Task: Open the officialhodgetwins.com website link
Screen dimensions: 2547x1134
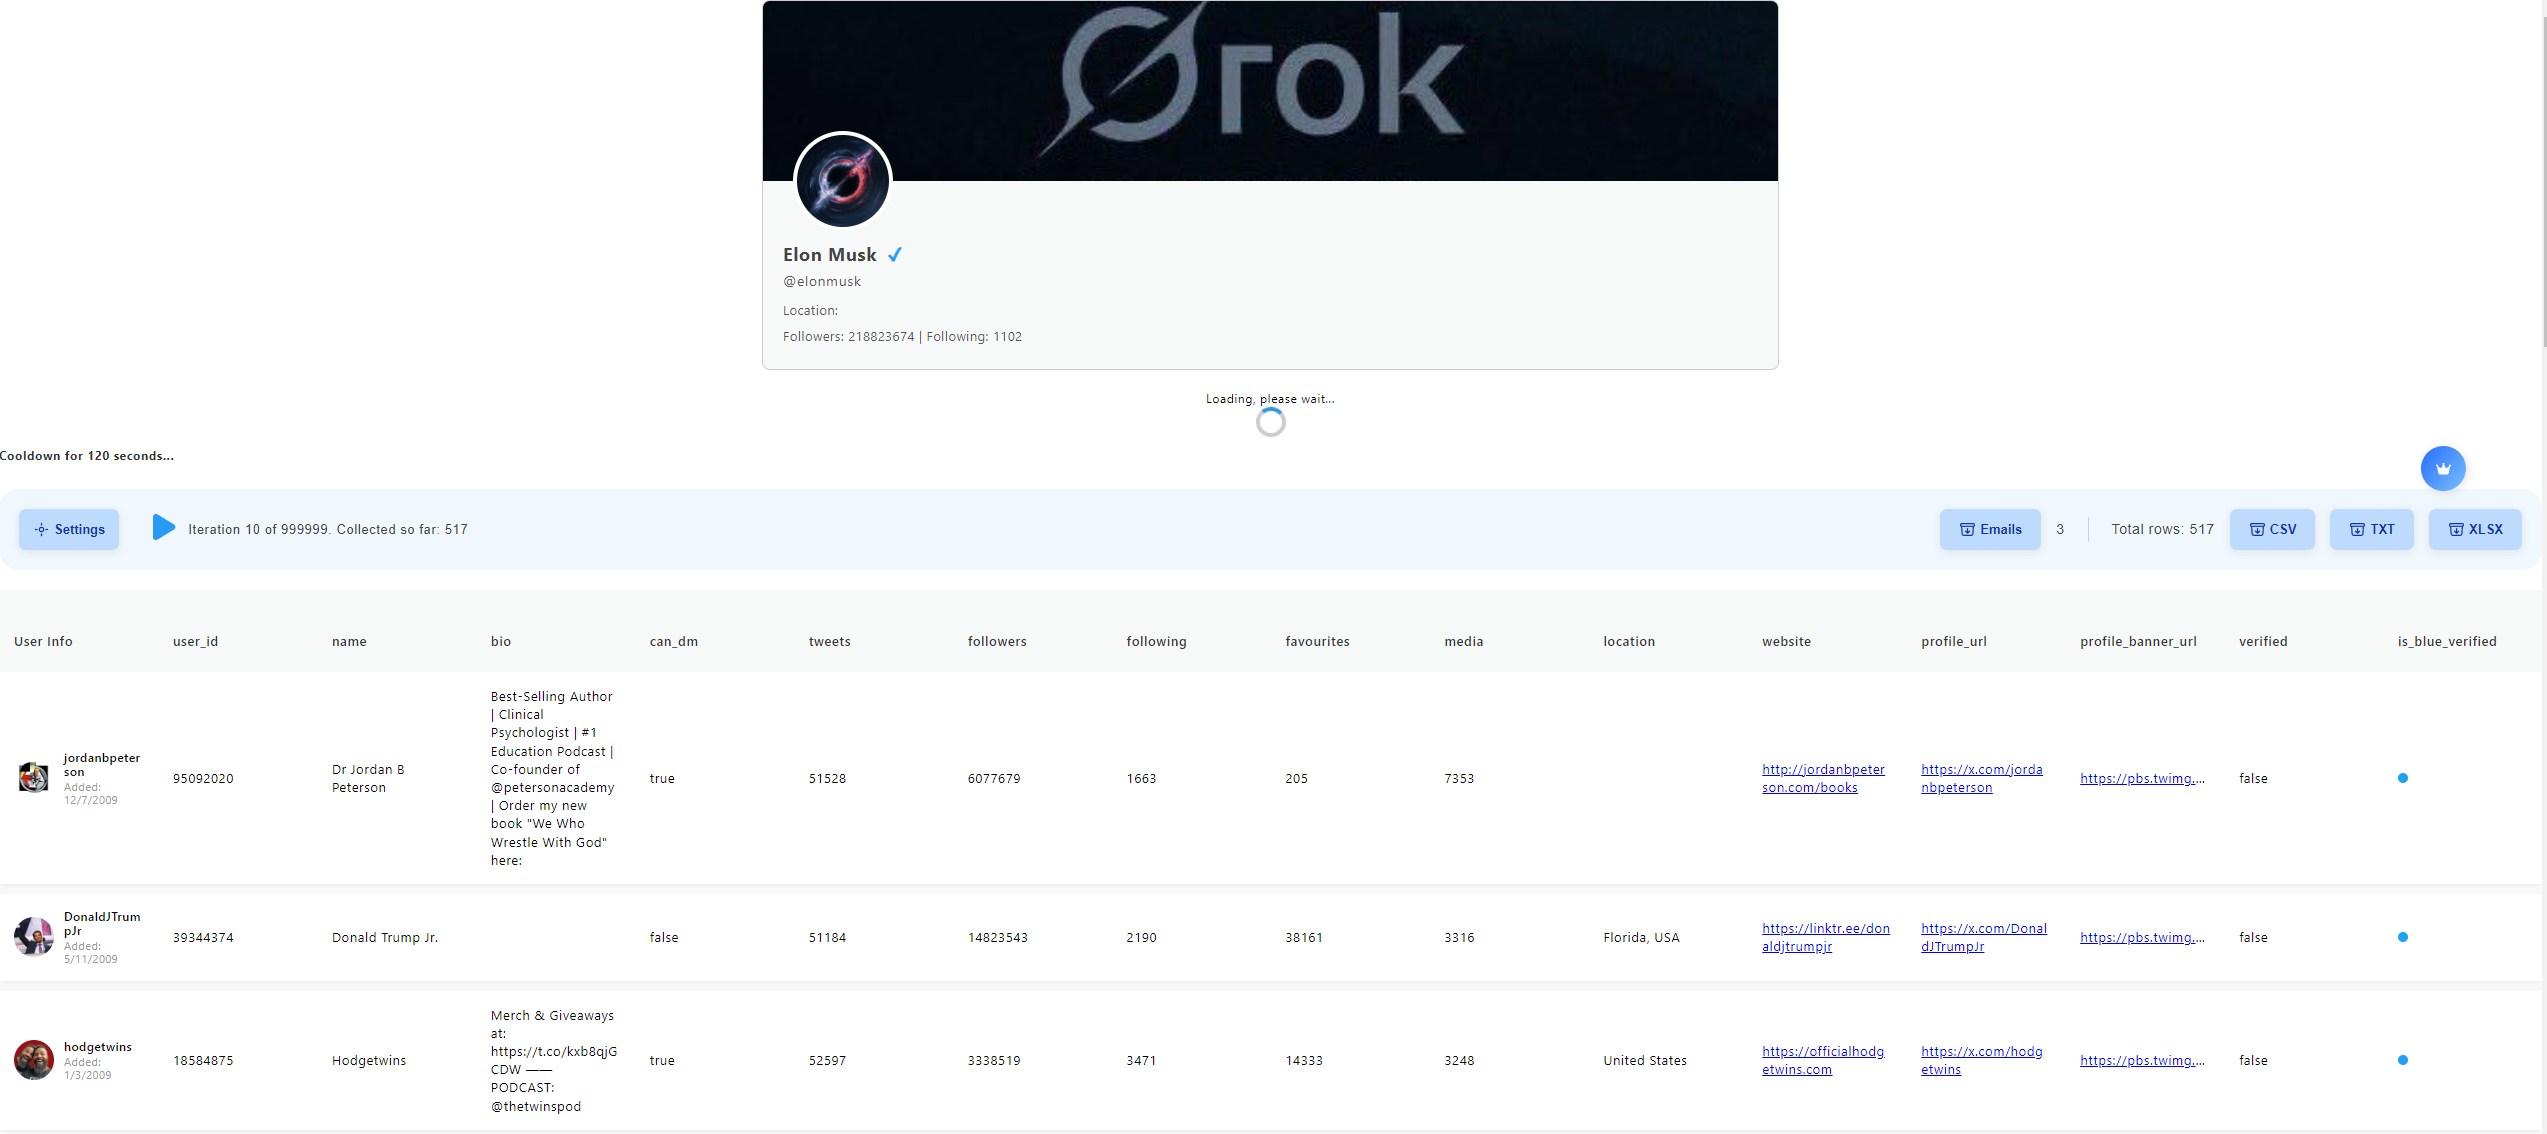Action: 1822,1060
